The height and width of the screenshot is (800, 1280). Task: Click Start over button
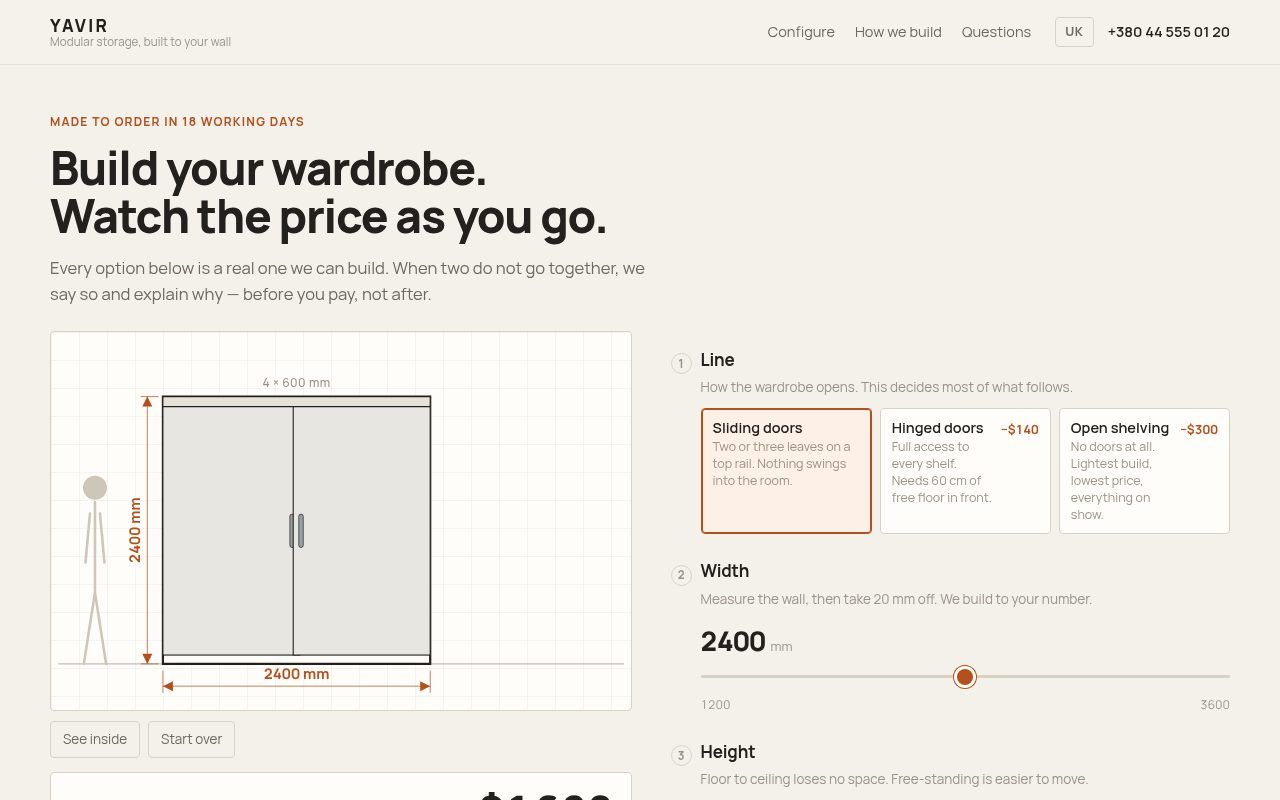191,739
